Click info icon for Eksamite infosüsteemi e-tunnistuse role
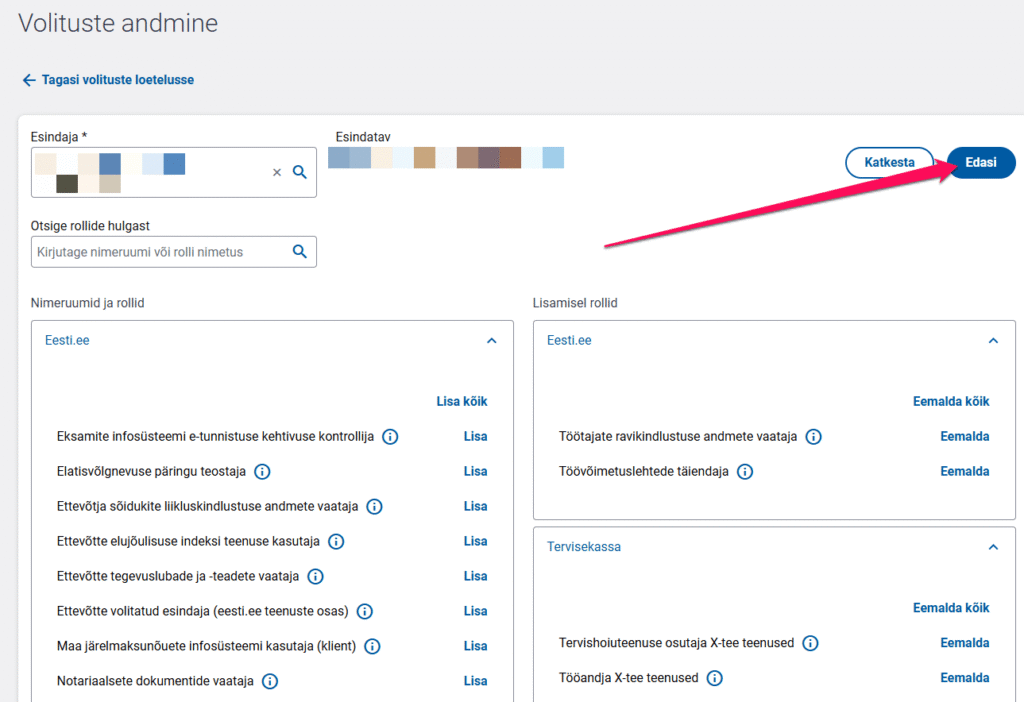 pyautogui.click(x=390, y=437)
